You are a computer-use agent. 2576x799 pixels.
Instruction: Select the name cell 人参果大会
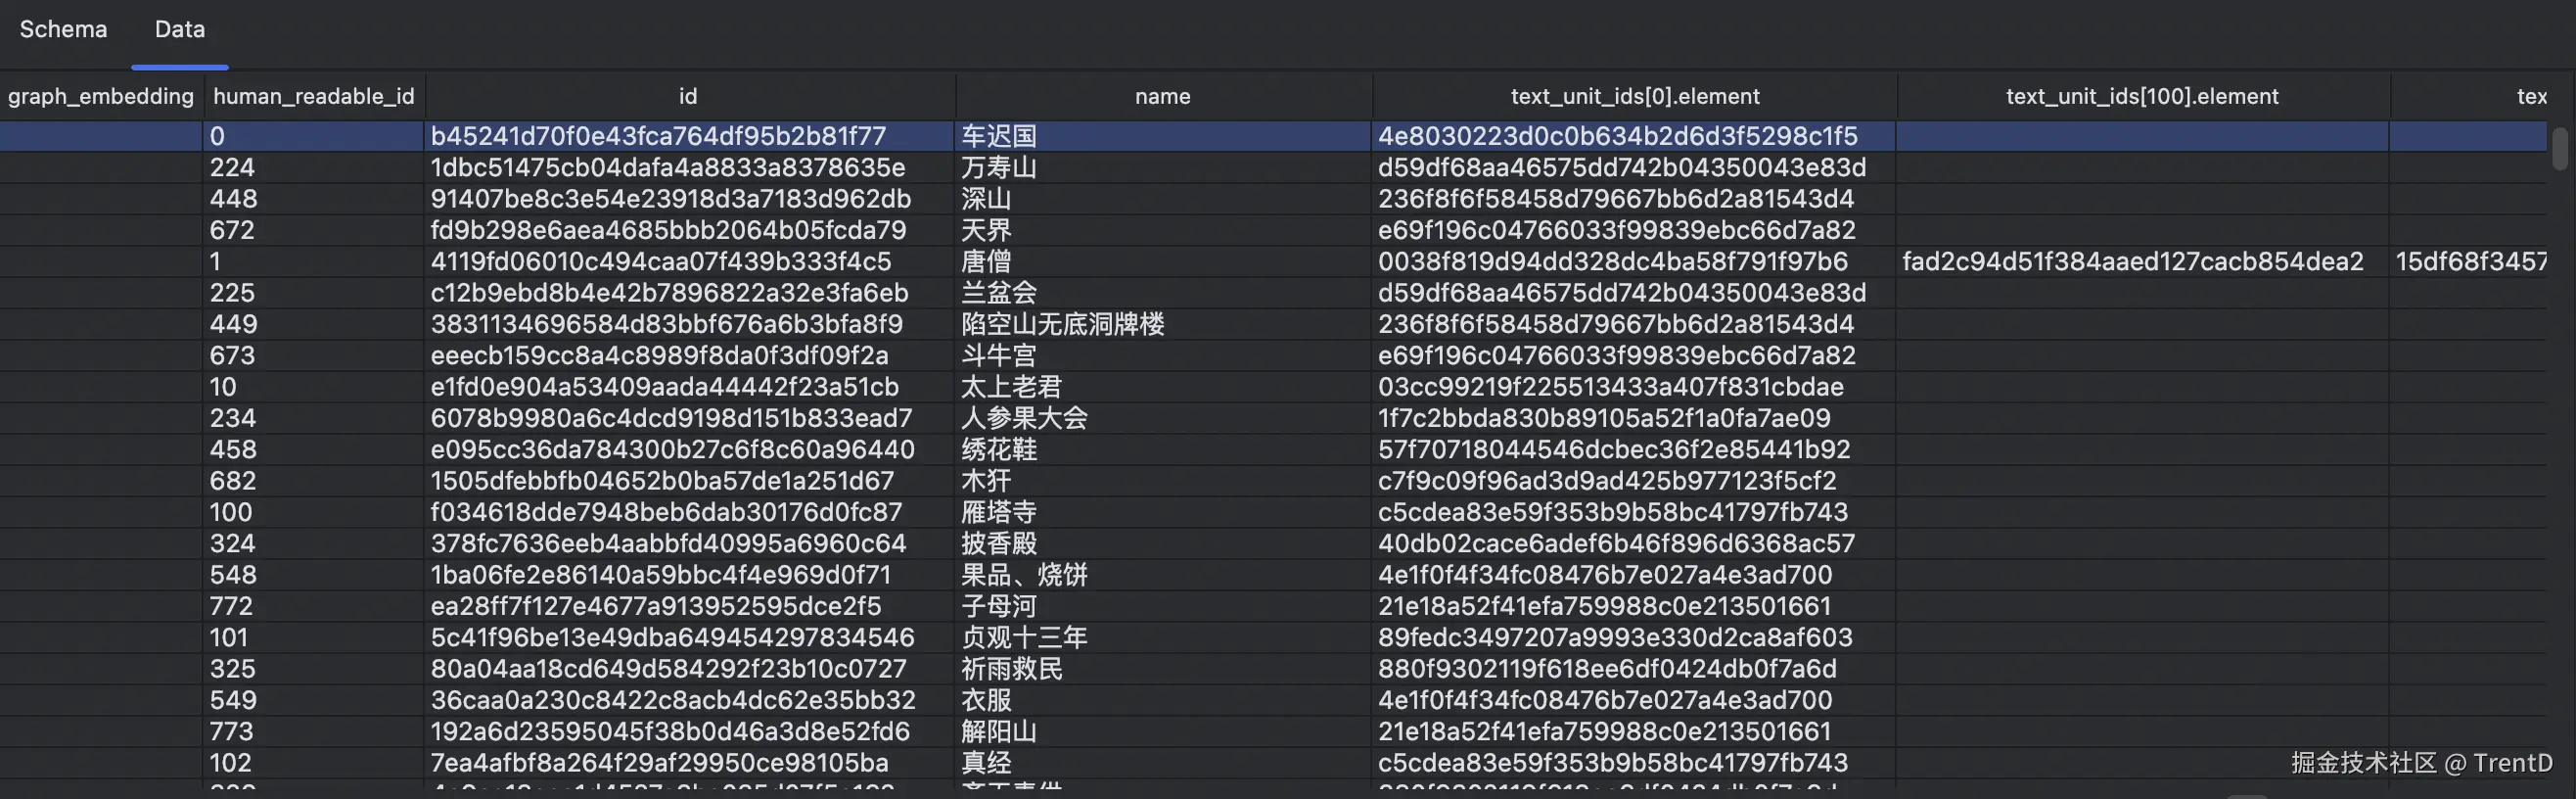point(1163,418)
